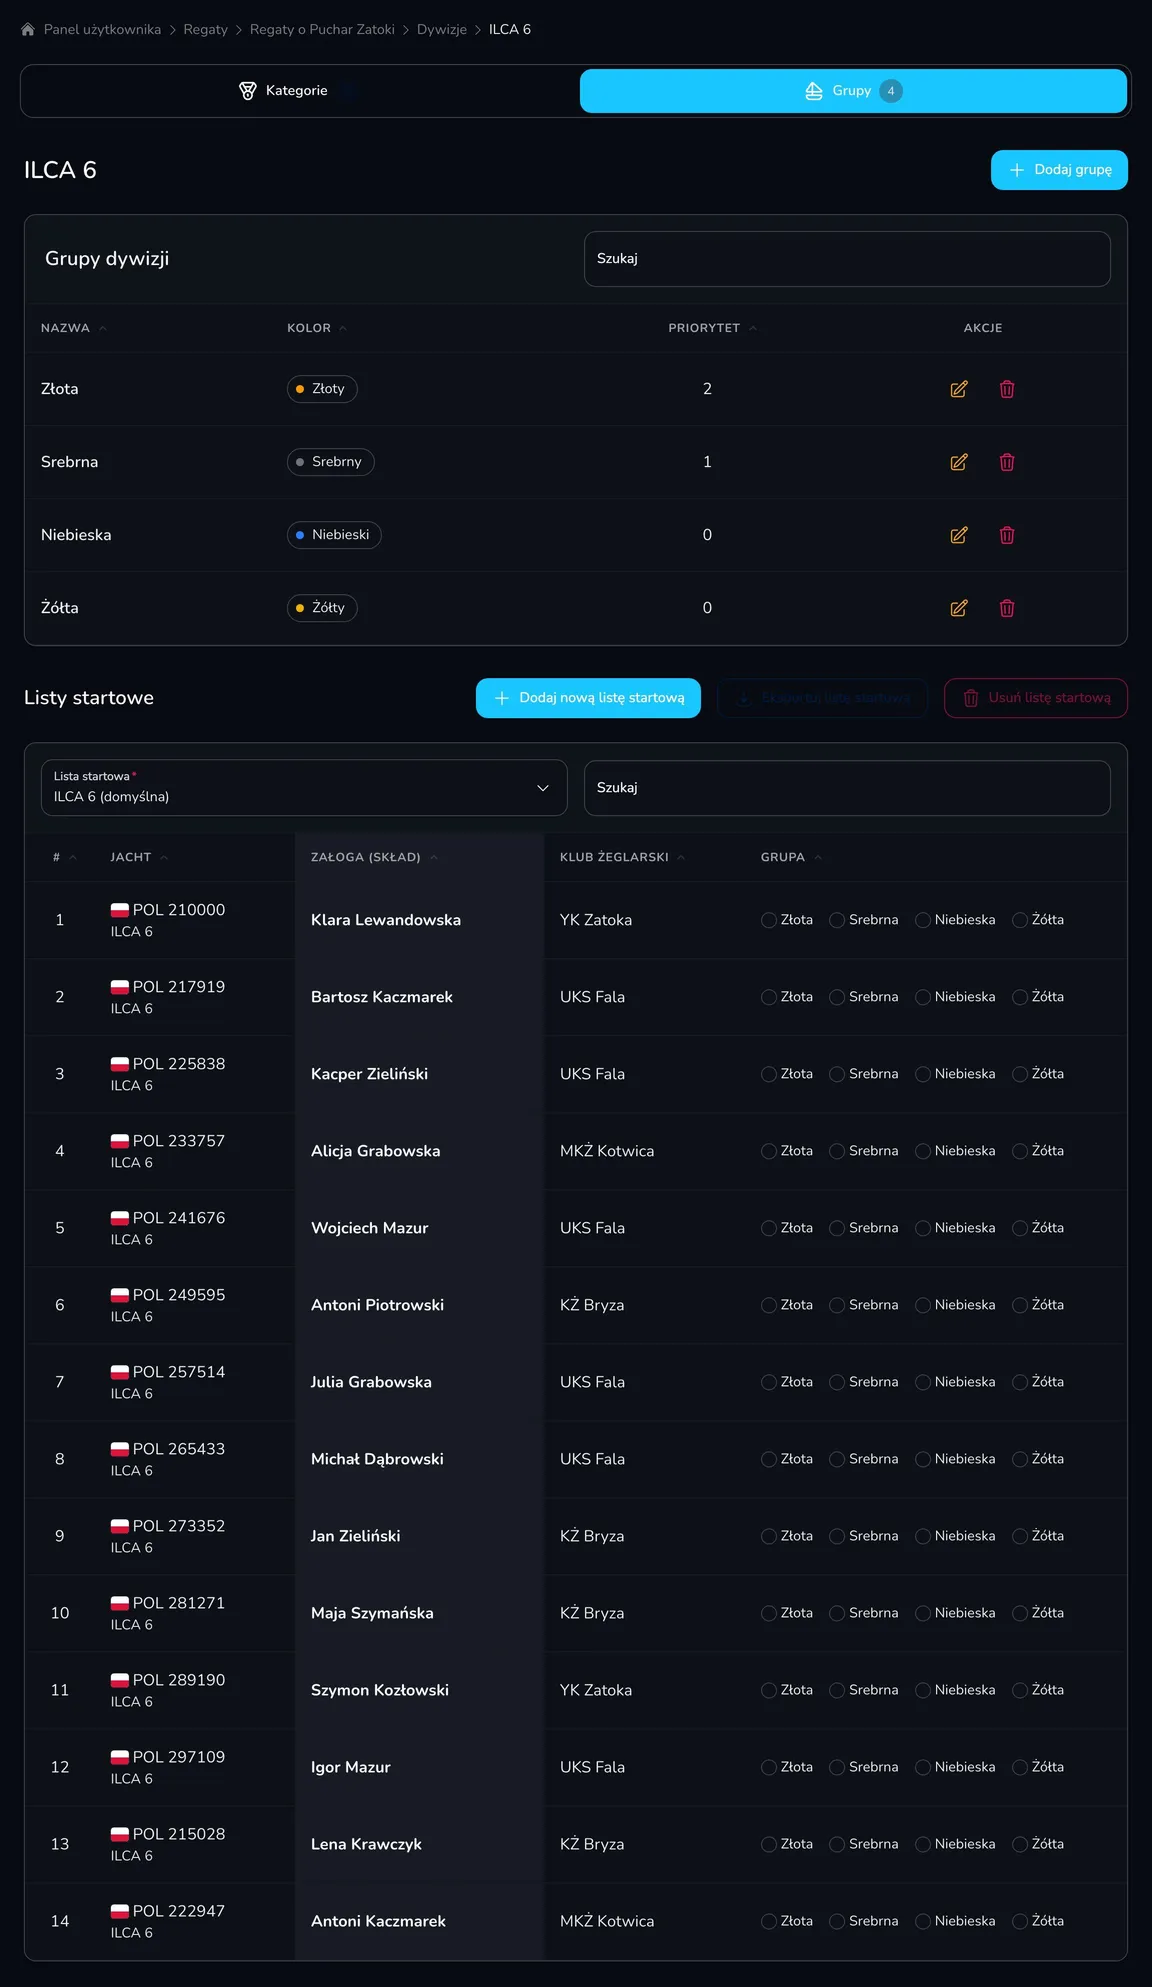Open the Lista startowa dropdown

click(304, 788)
